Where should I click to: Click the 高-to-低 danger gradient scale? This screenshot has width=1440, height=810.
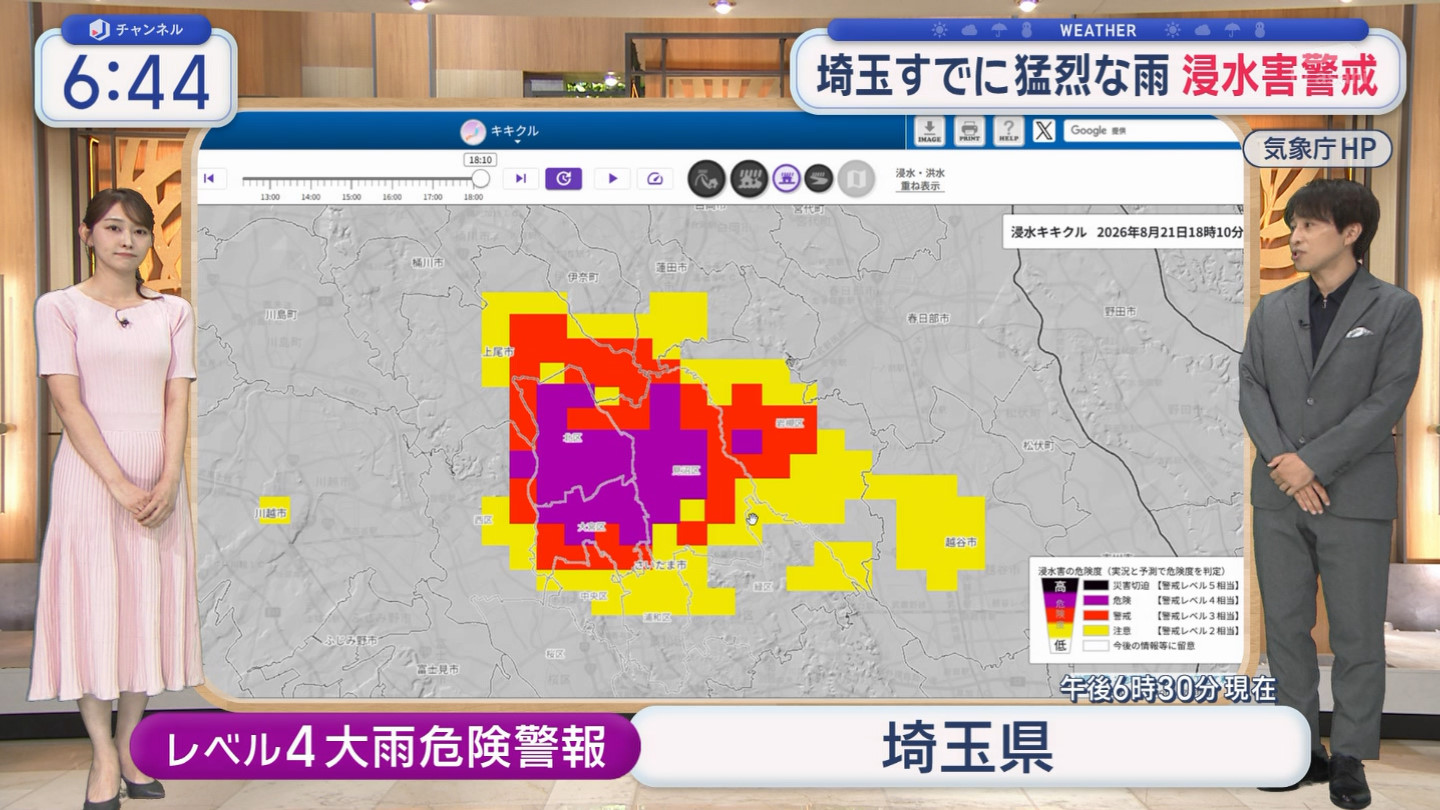[x=1059, y=615]
